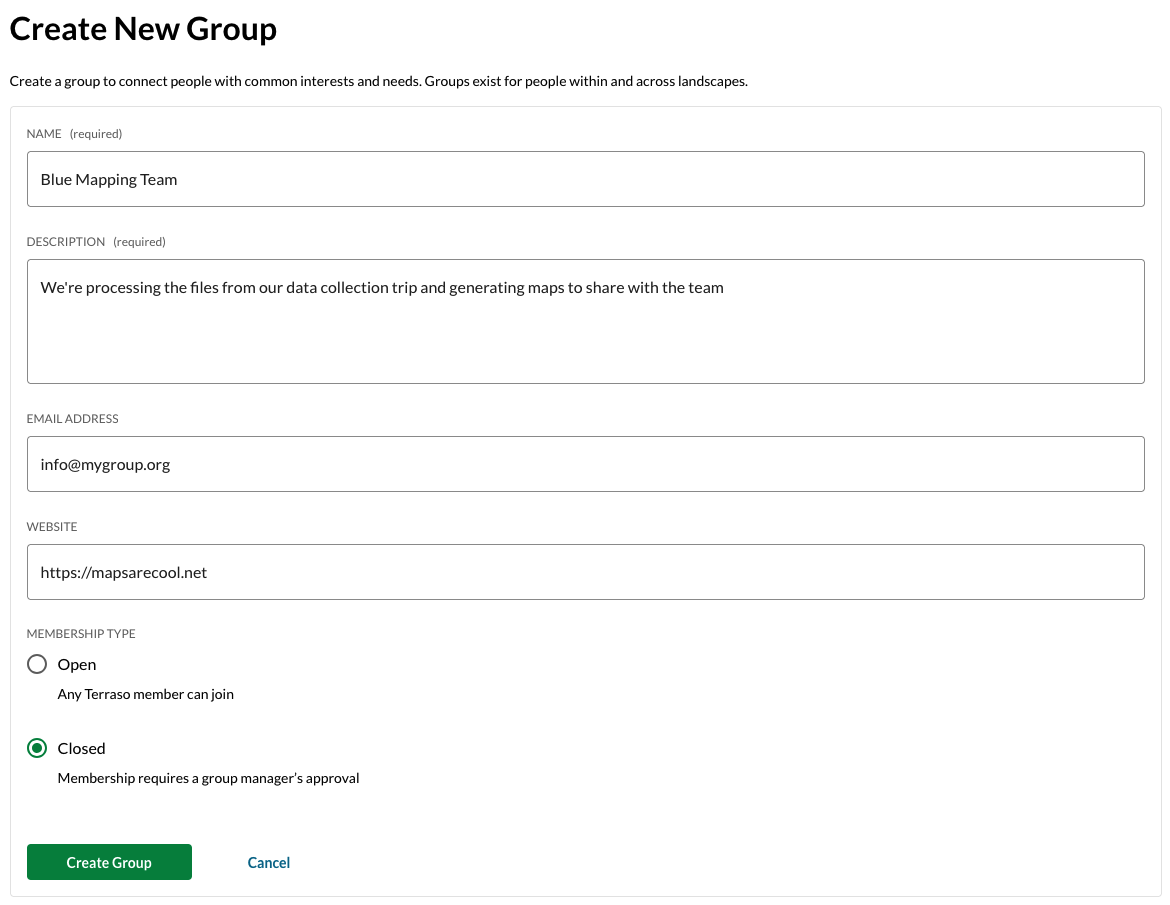Click the 'Create New Group' heading
The image size is (1170, 905).
pyautogui.click(x=143, y=29)
